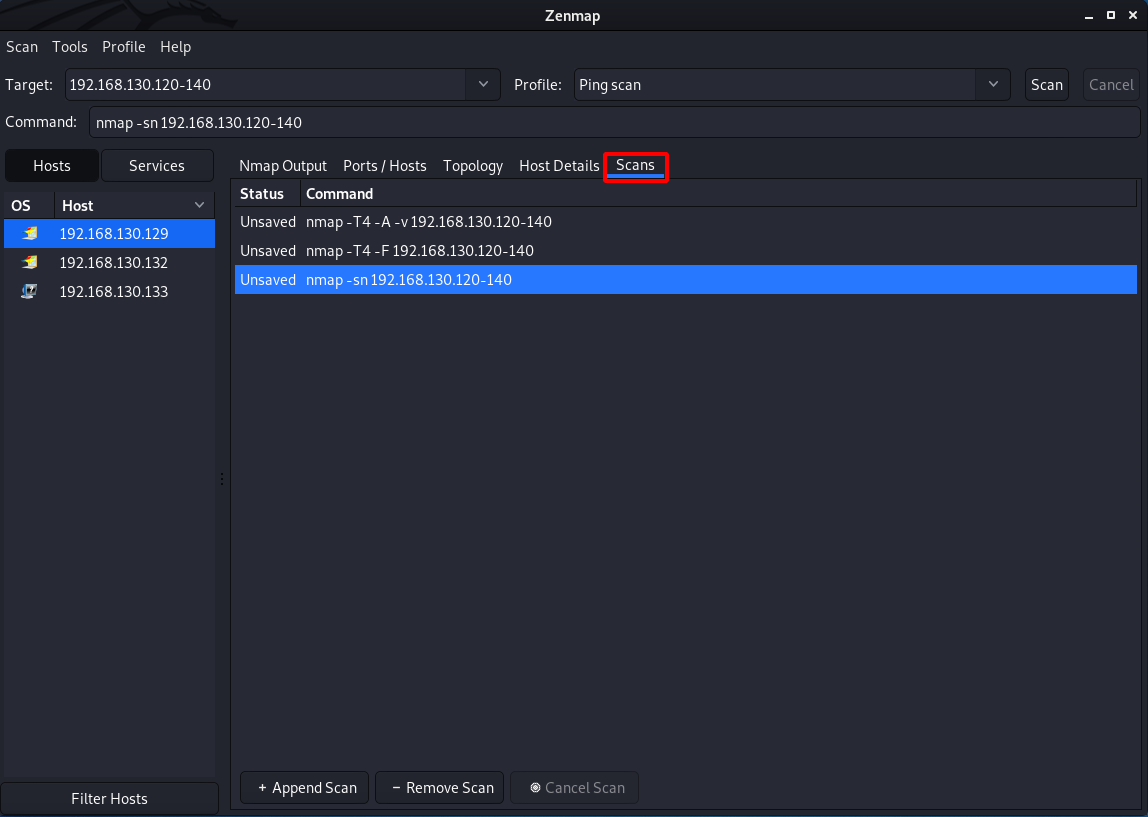
Task: Select the Scans tab
Action: [636, 165]
